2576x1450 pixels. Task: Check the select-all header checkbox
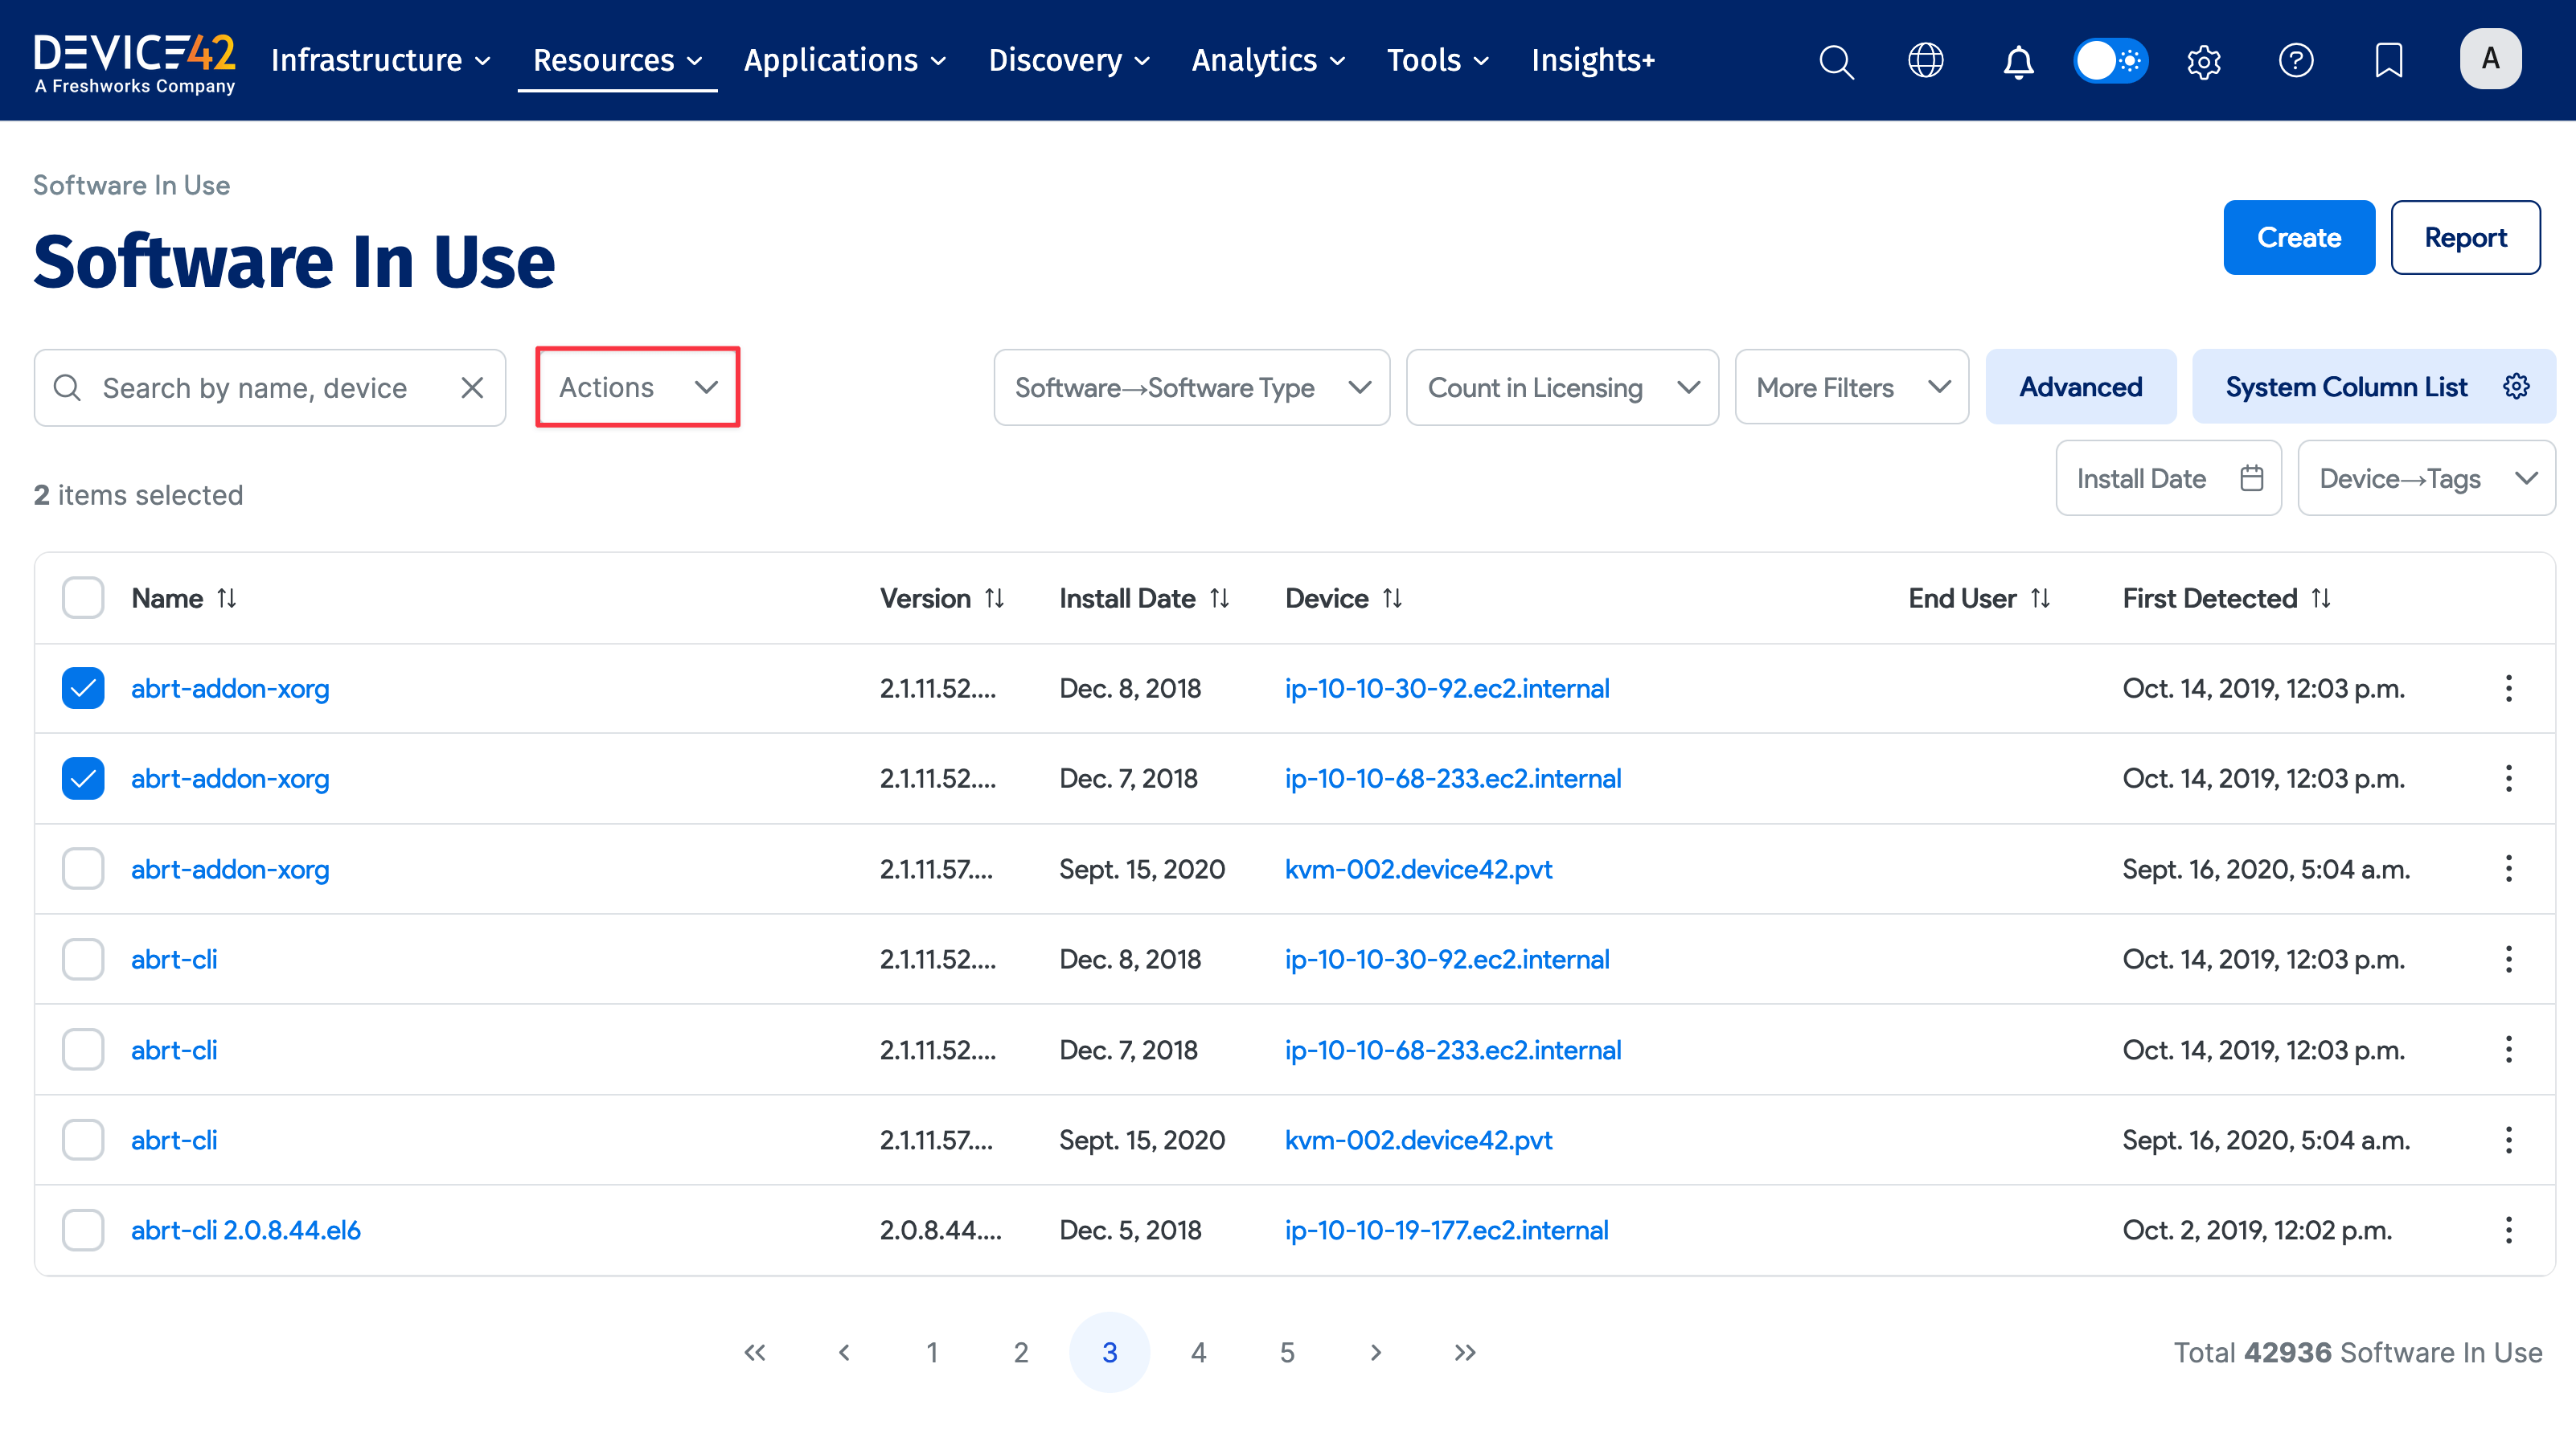(x=83, y=598)
